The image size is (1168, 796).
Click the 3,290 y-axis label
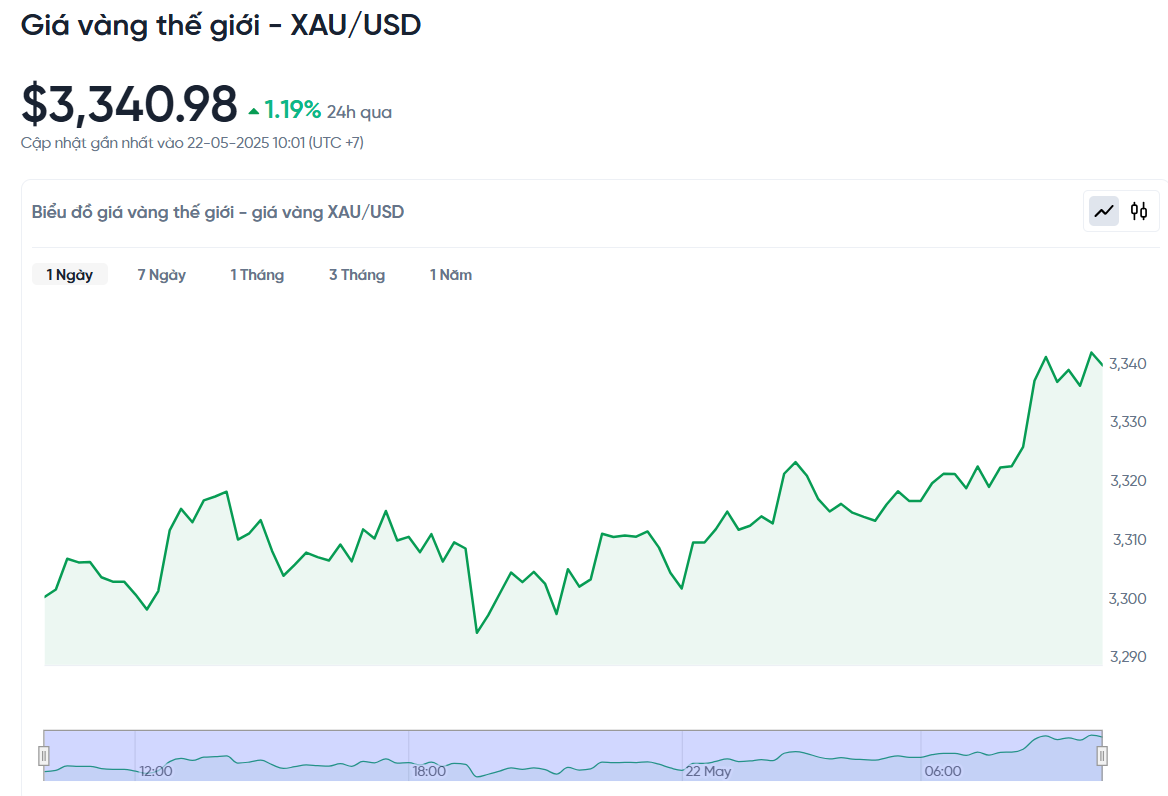click(1128, 657)
